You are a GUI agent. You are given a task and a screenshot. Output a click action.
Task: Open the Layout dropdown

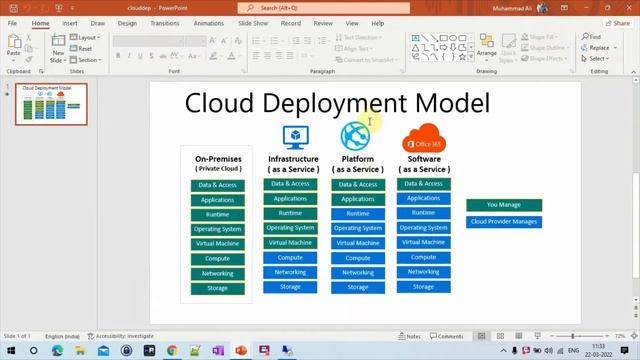(85, 37)
